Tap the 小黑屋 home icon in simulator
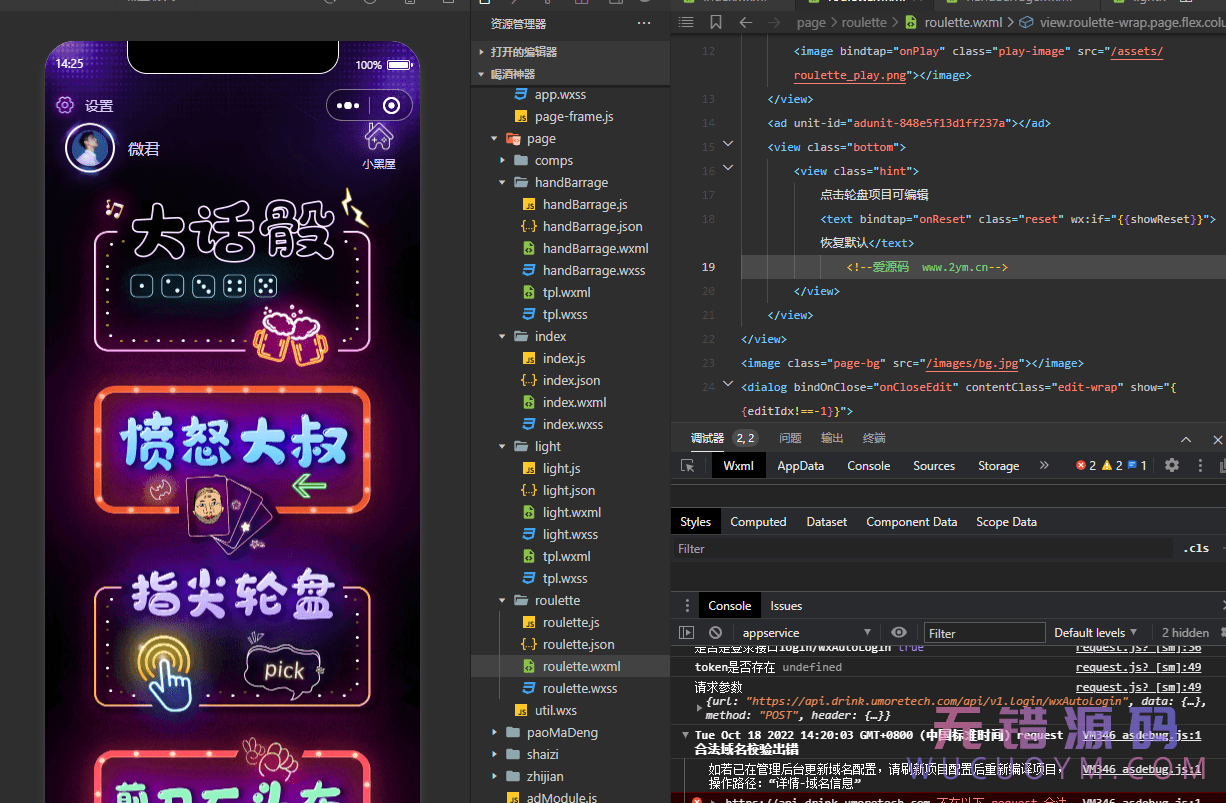Viewport: 1226px width, 803px height. 378,137
